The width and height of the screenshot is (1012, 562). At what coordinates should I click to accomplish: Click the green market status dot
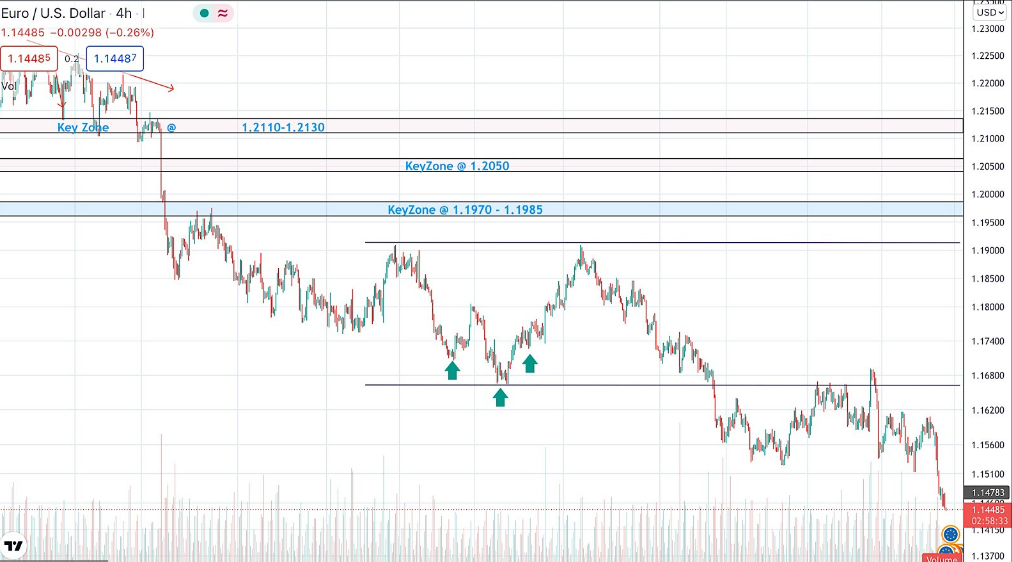click(x=205, y=14)
